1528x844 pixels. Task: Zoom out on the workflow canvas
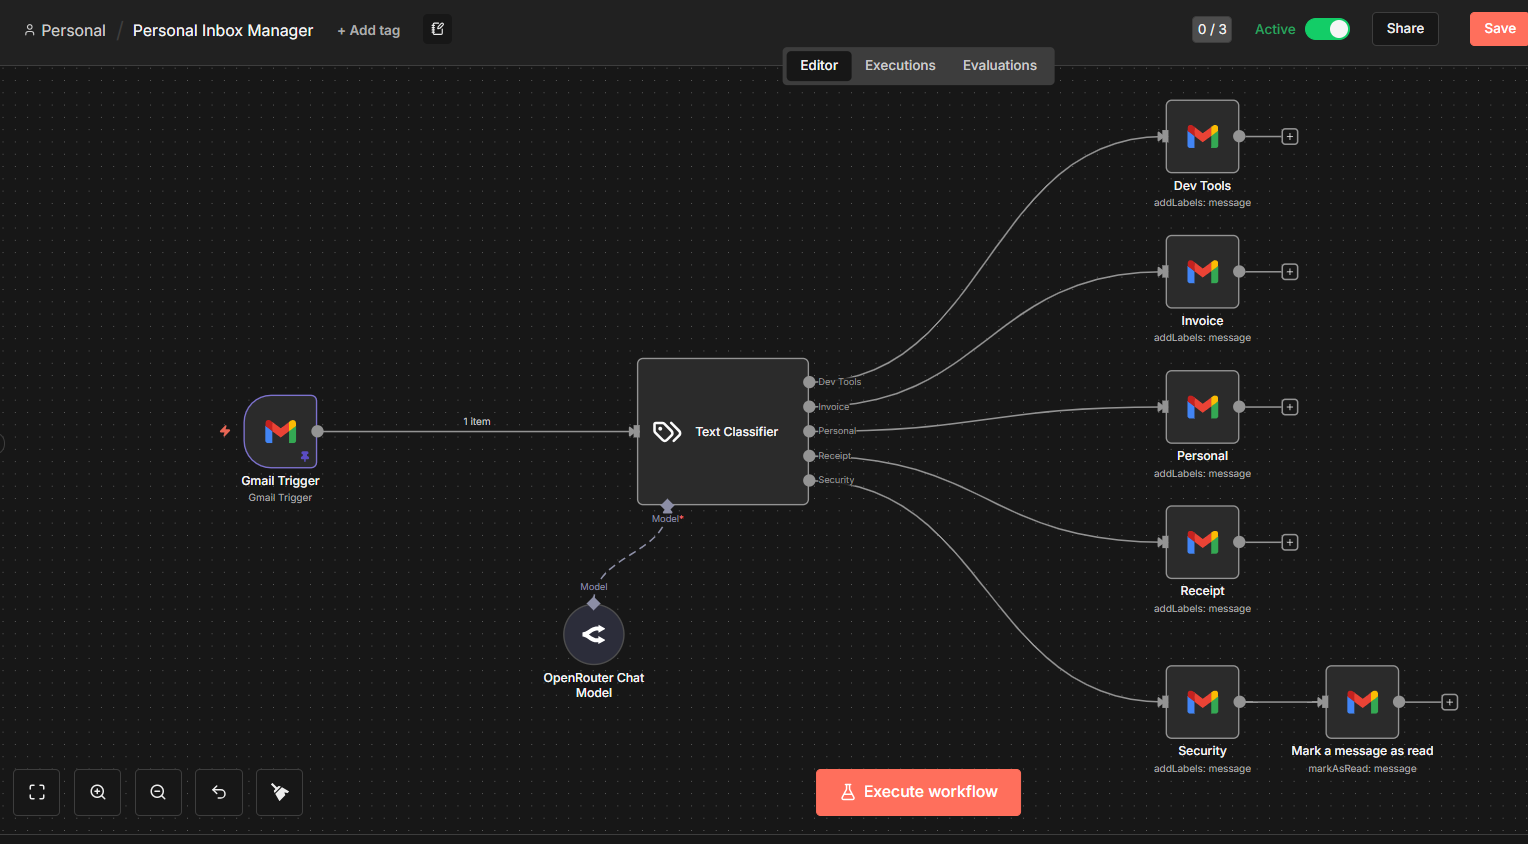click(158, 792)
